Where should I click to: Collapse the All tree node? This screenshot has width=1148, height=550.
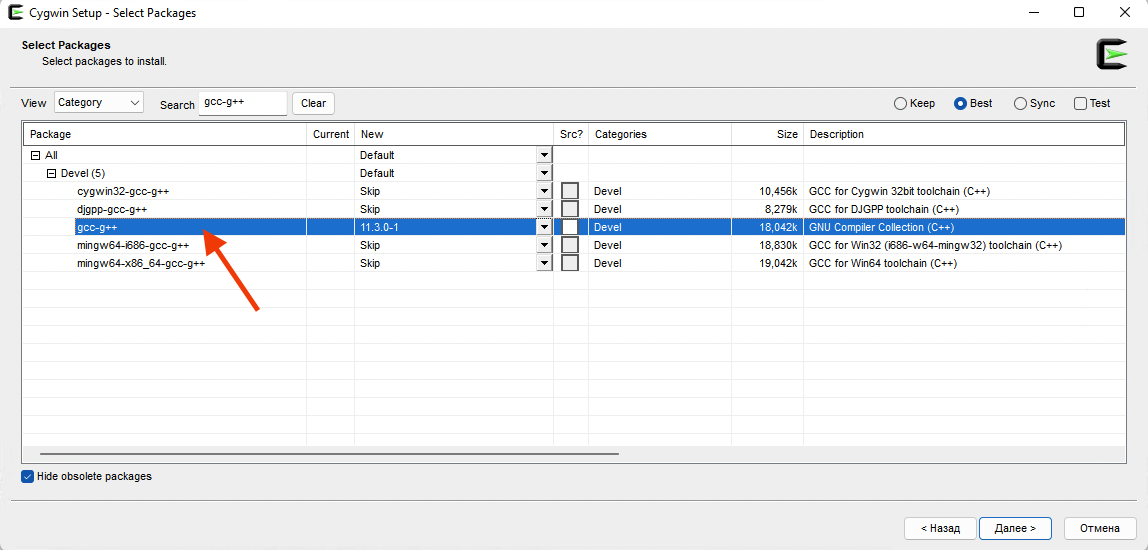pyautogui.click(x=36, y=155)
